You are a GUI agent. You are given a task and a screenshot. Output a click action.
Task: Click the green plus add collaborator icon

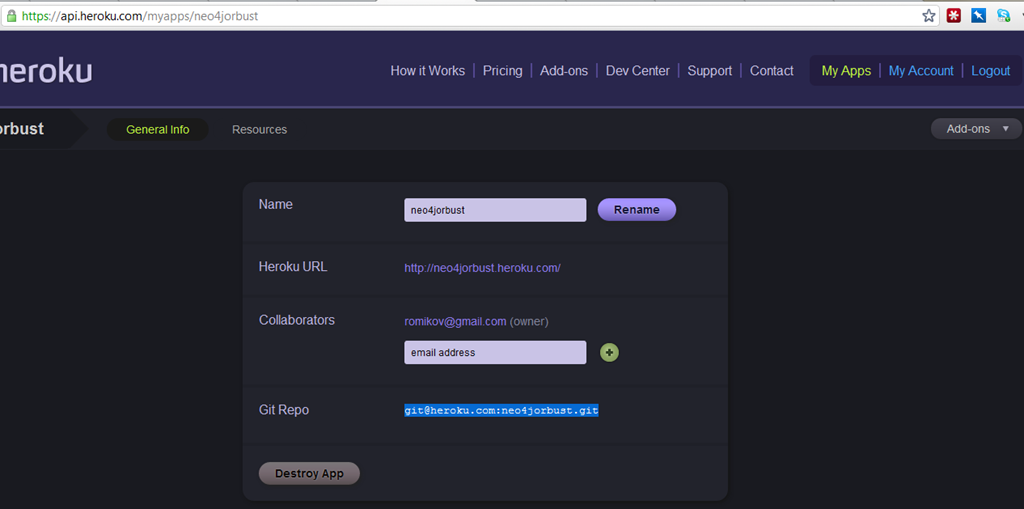[x=609, y=352]
